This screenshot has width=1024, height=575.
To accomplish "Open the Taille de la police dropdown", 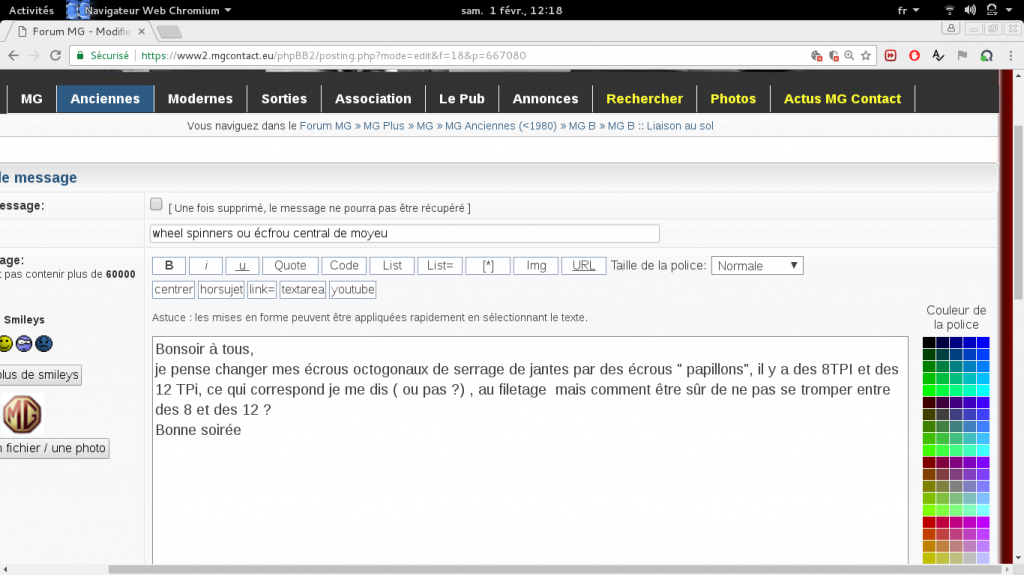I will 757,266.
